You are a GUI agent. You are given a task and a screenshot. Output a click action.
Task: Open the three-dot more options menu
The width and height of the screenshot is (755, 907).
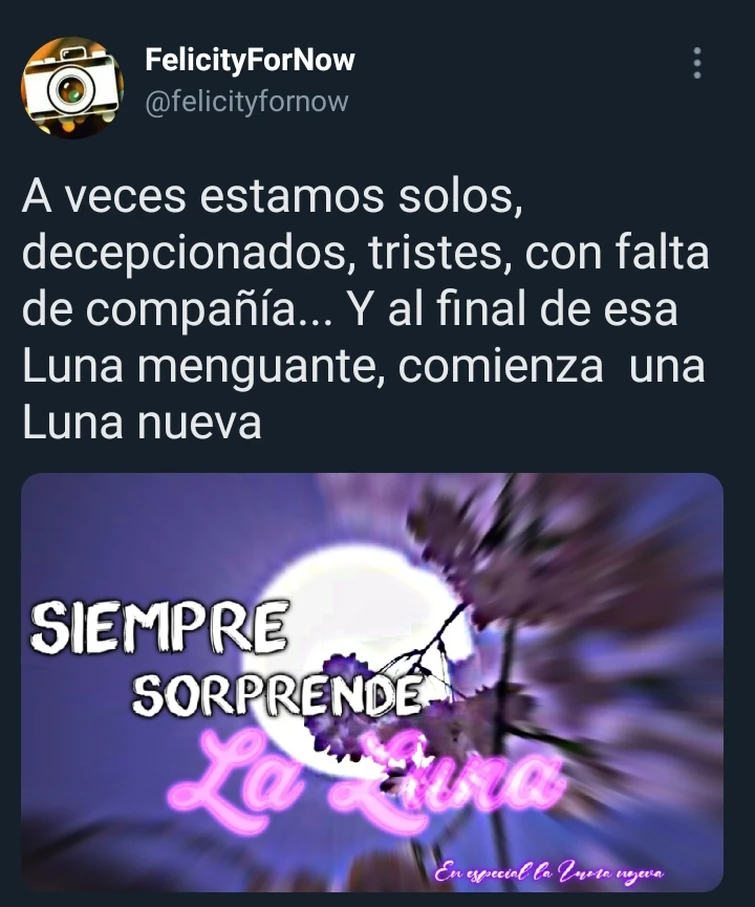[x=697, y=62]
